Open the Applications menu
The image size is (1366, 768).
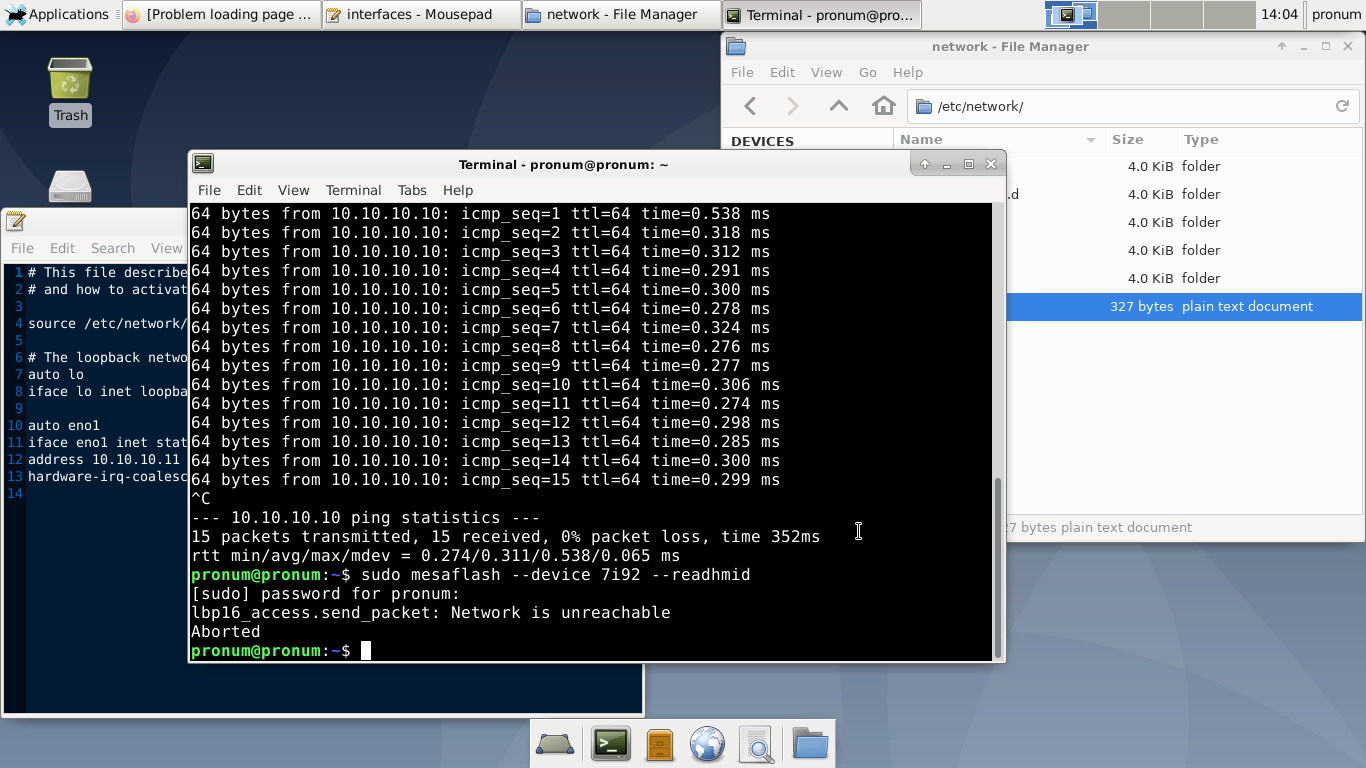pyautogui.click(x=57, y=14)
